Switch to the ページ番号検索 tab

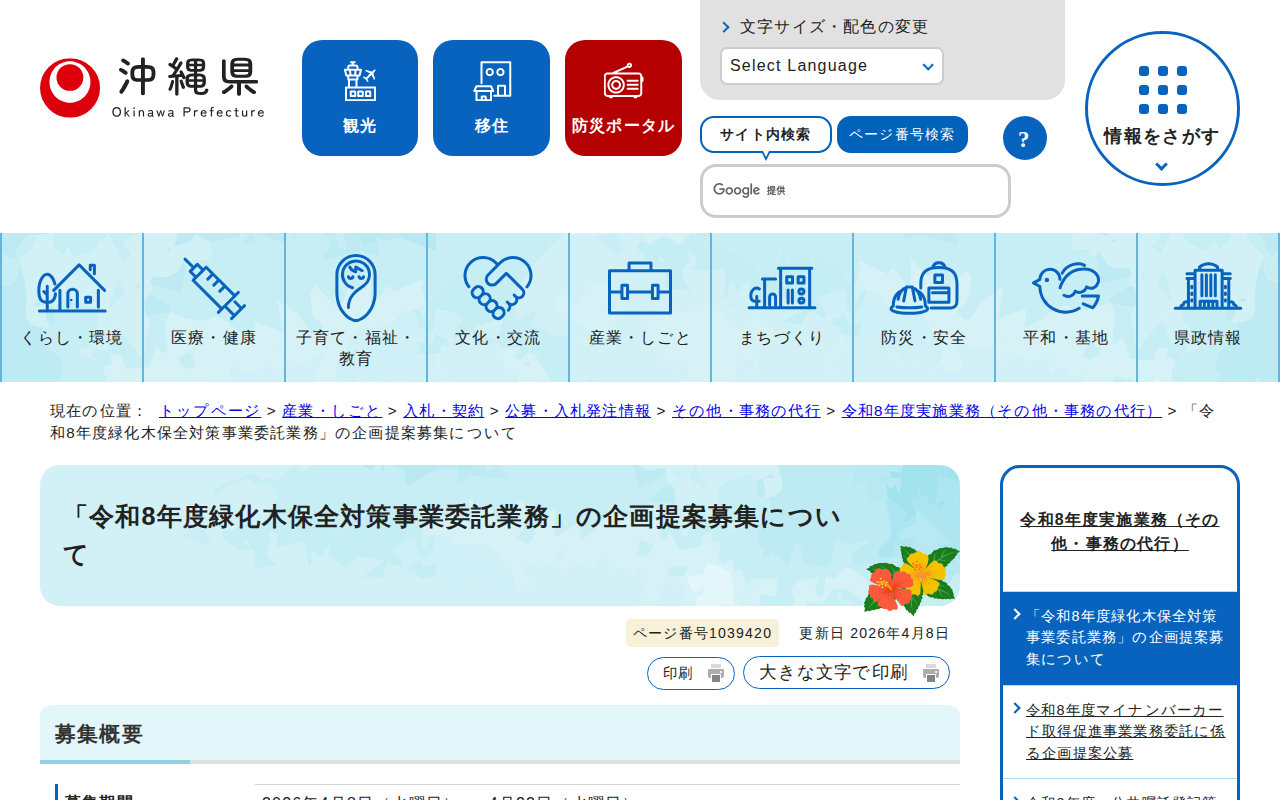coord(902,135)
